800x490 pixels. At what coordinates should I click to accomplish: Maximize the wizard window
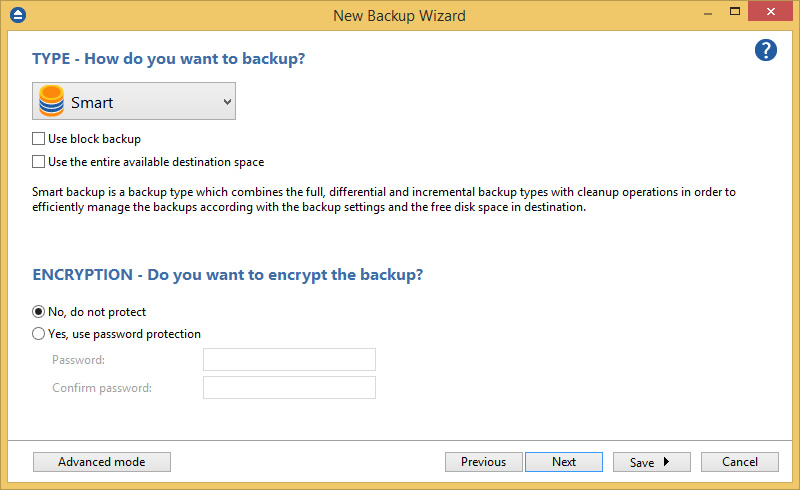(735, 13)
